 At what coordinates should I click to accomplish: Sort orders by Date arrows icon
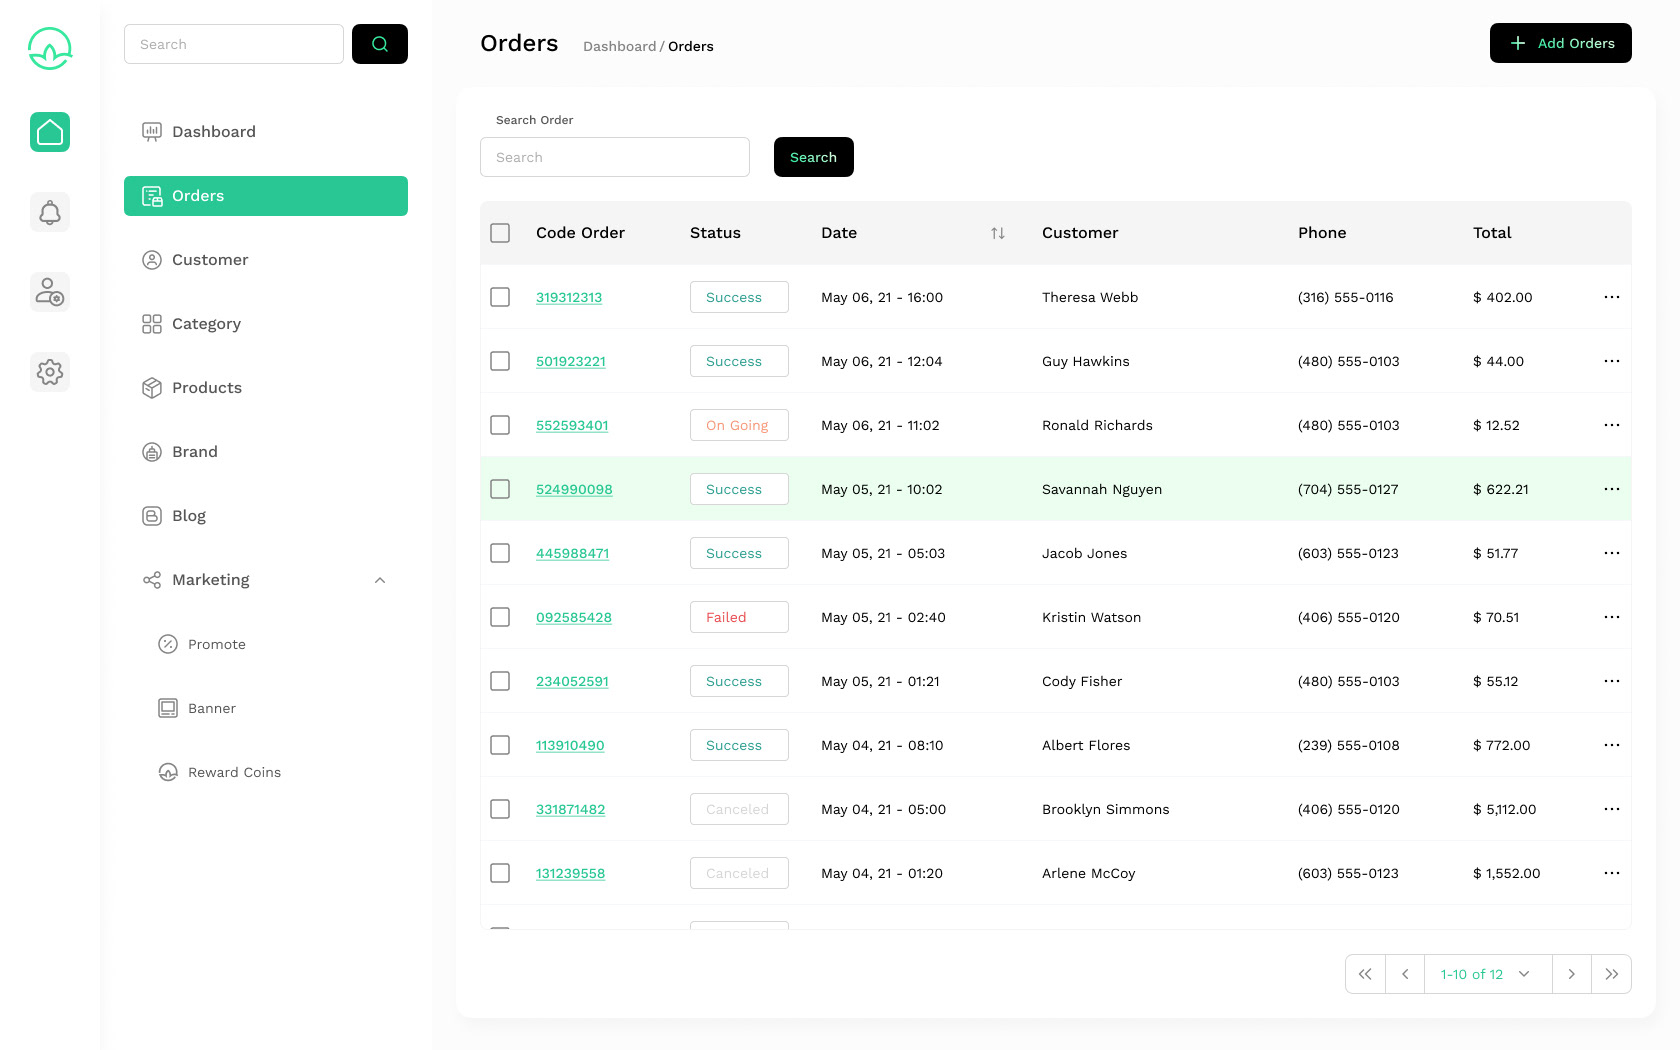pos(998,233)
